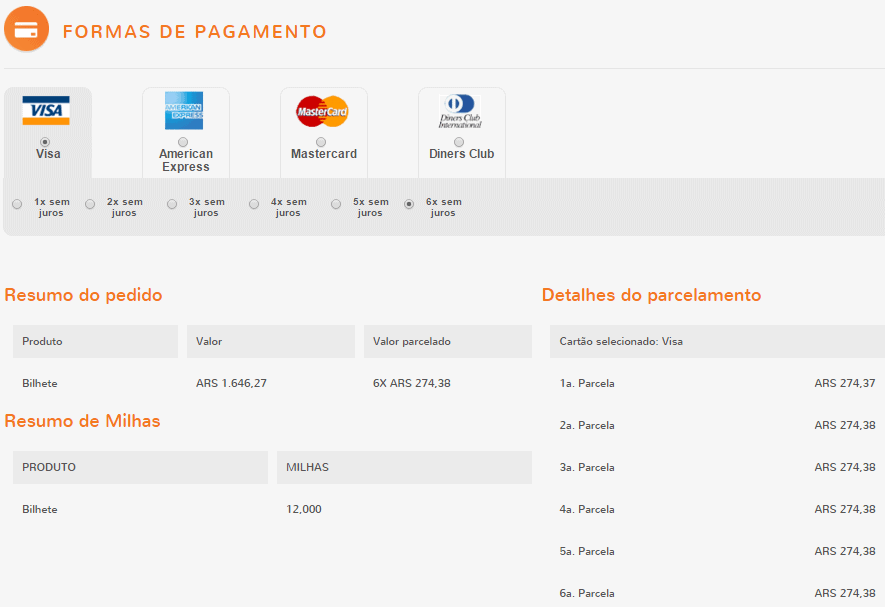885x607 pixels.
Task: Click the Mastercard tab label
Action: tap(324, 154)
